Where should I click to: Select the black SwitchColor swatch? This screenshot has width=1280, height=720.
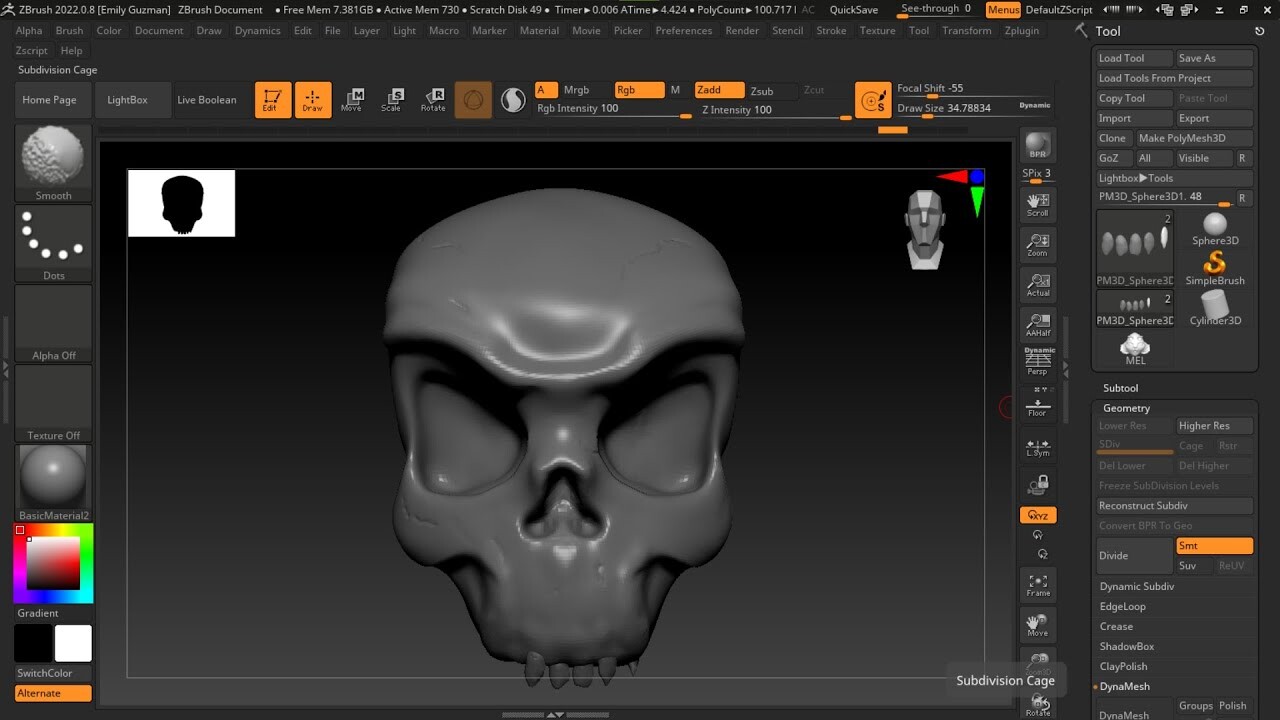click(31, 644)
